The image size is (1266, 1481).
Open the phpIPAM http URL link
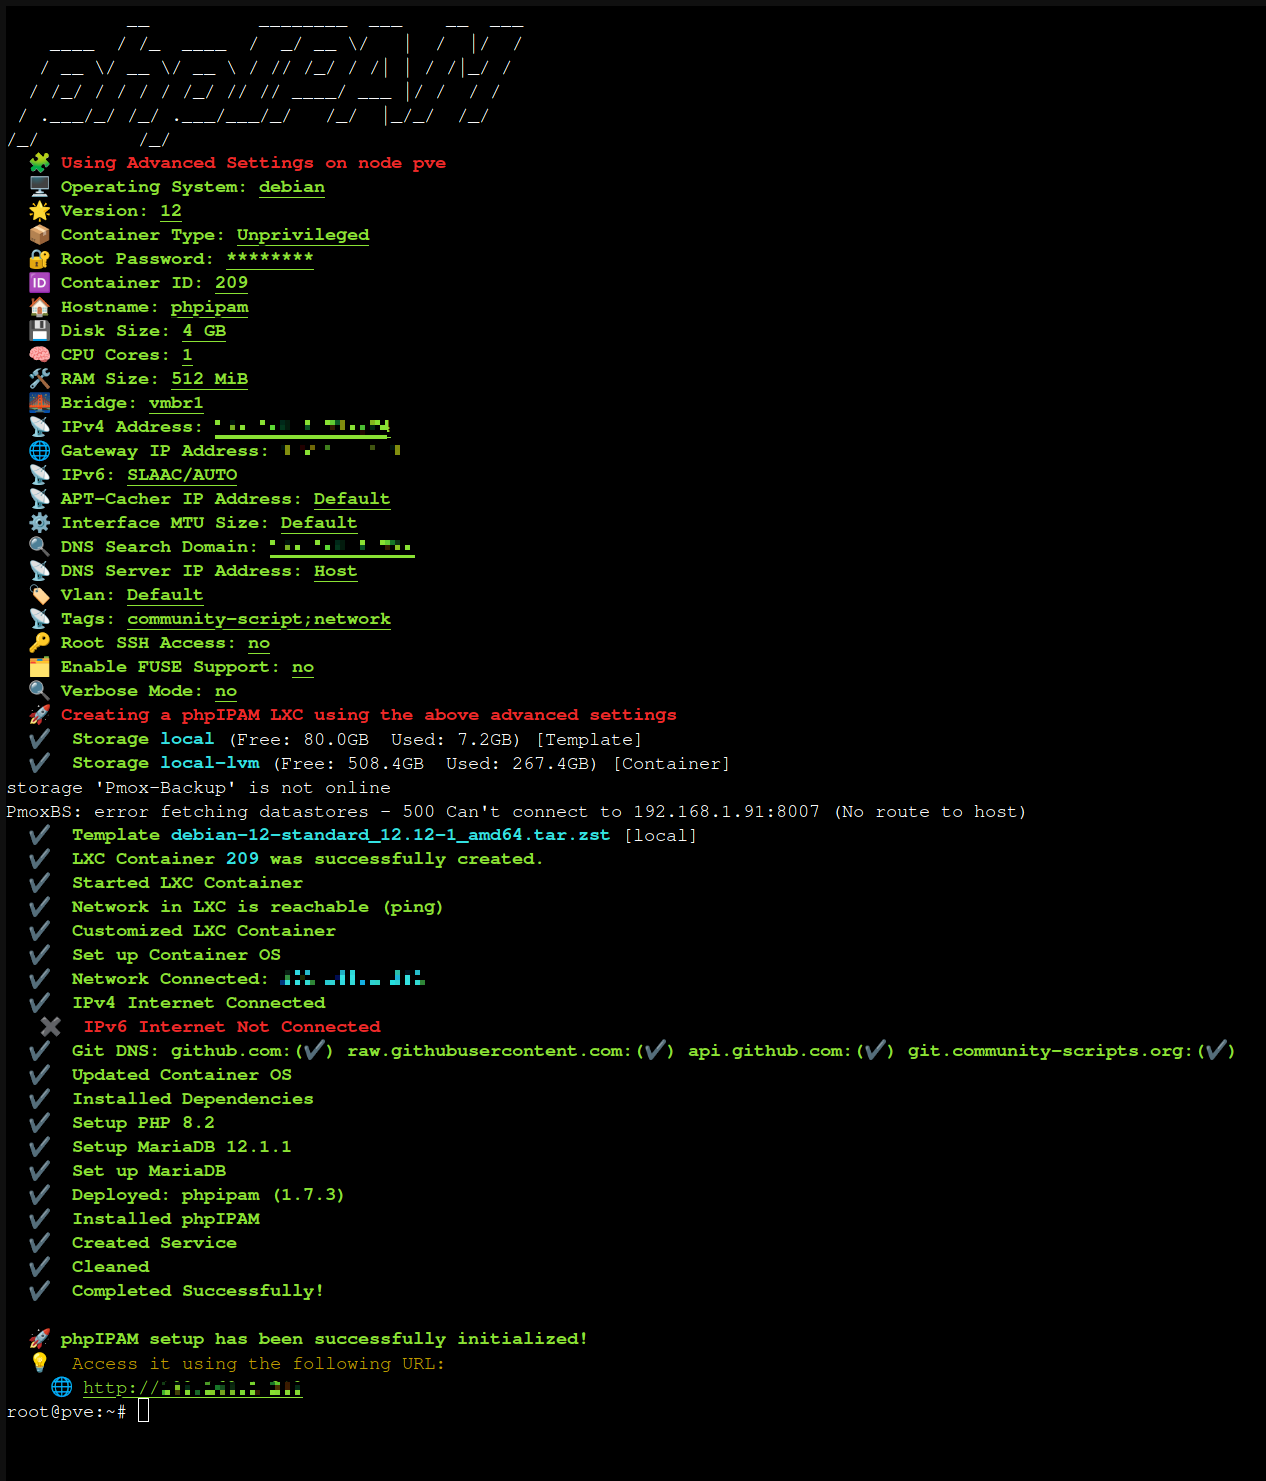tap(192, 1388)
